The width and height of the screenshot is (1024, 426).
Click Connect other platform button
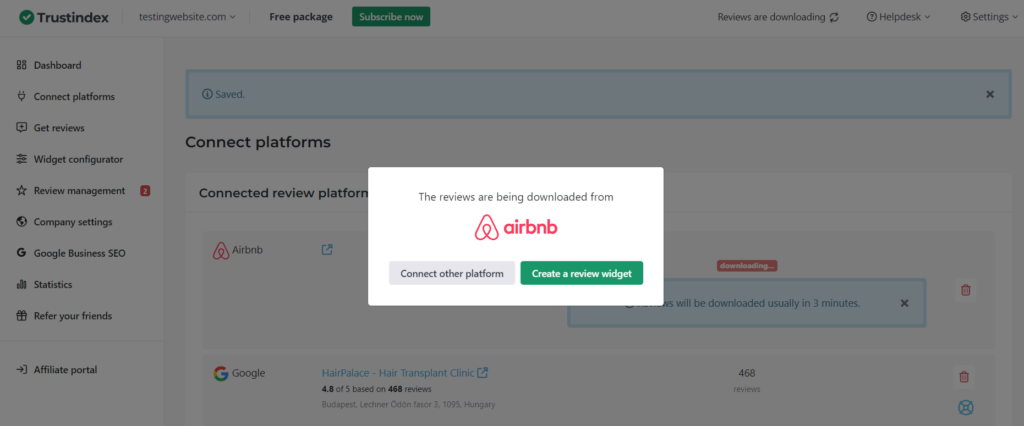[452, 273]
